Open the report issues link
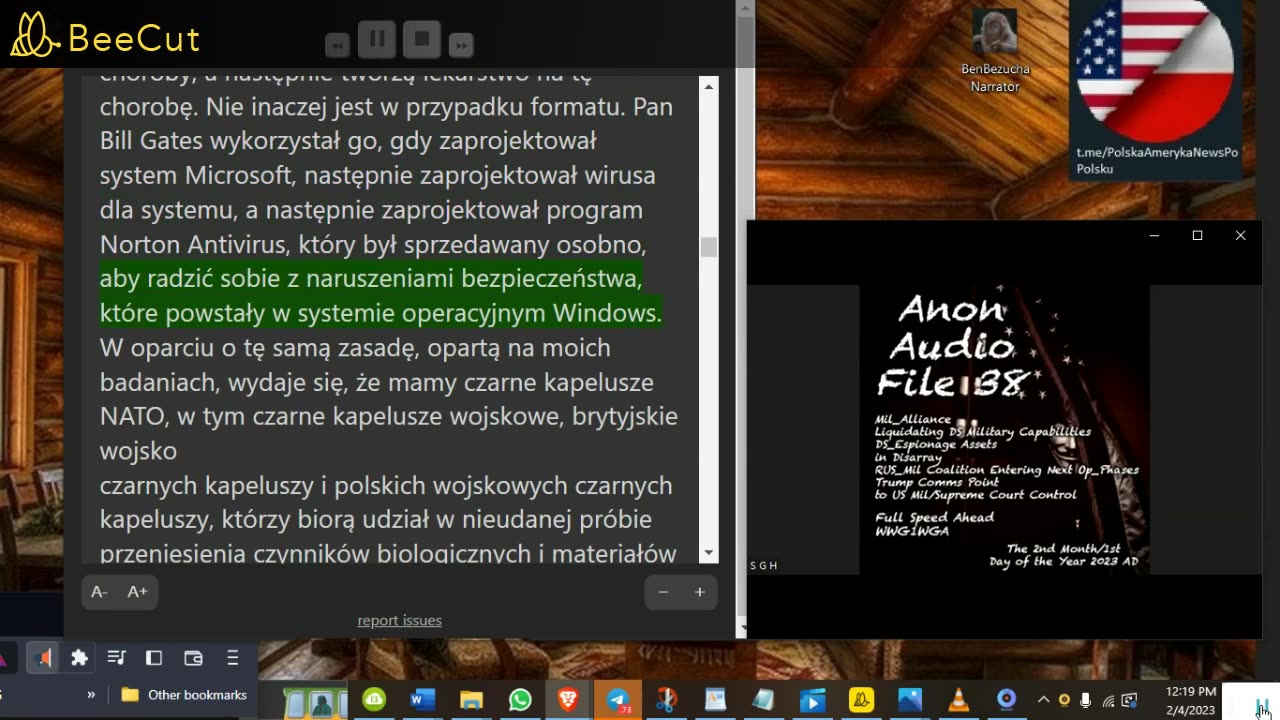Viewport: 1280px width, 720px height. coord(400,620)
